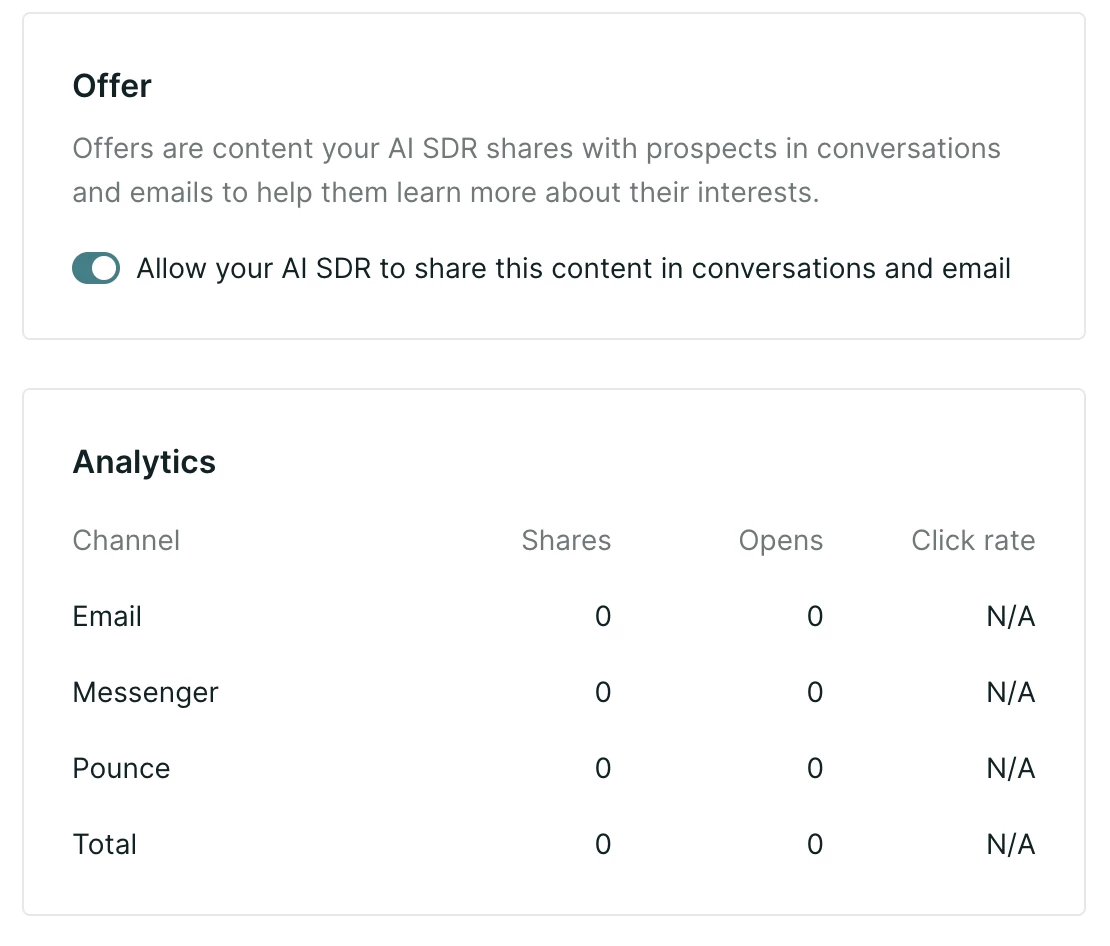1110x946 pixels.
Task: Click the Pounce opens count value
Action: click(x=816, y=768)
